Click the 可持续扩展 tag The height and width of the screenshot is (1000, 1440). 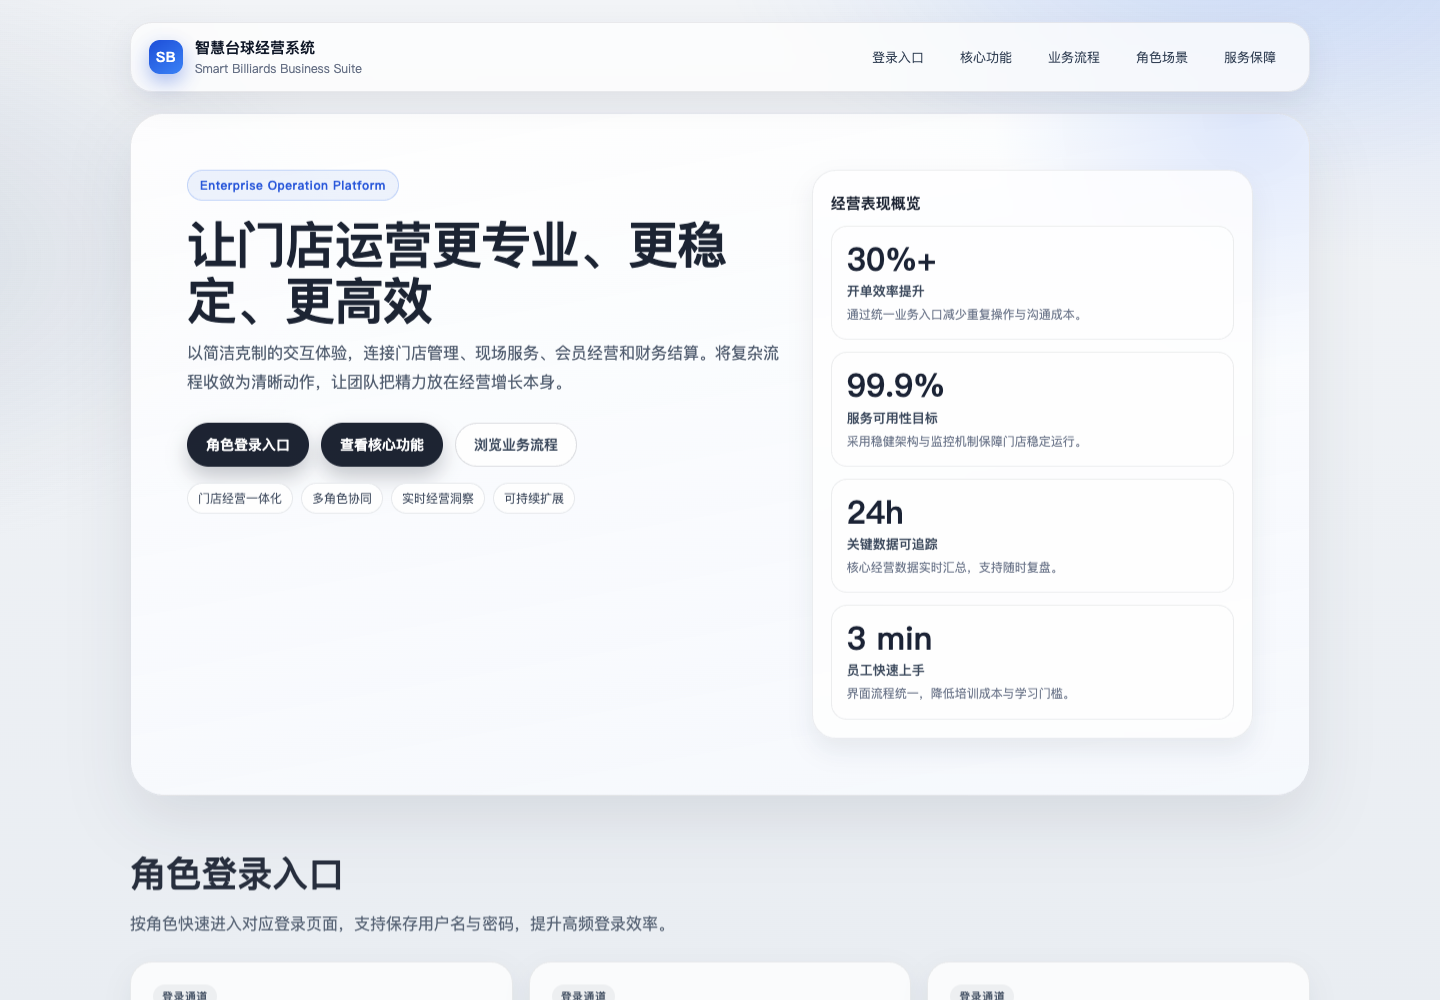tap(534, 499)
